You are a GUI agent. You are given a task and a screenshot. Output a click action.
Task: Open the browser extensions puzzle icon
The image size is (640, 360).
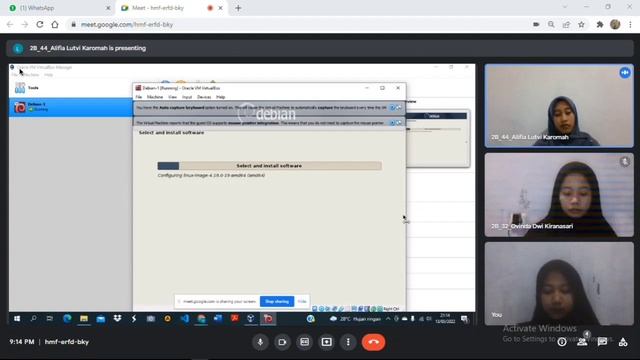[x=600, y=24]
